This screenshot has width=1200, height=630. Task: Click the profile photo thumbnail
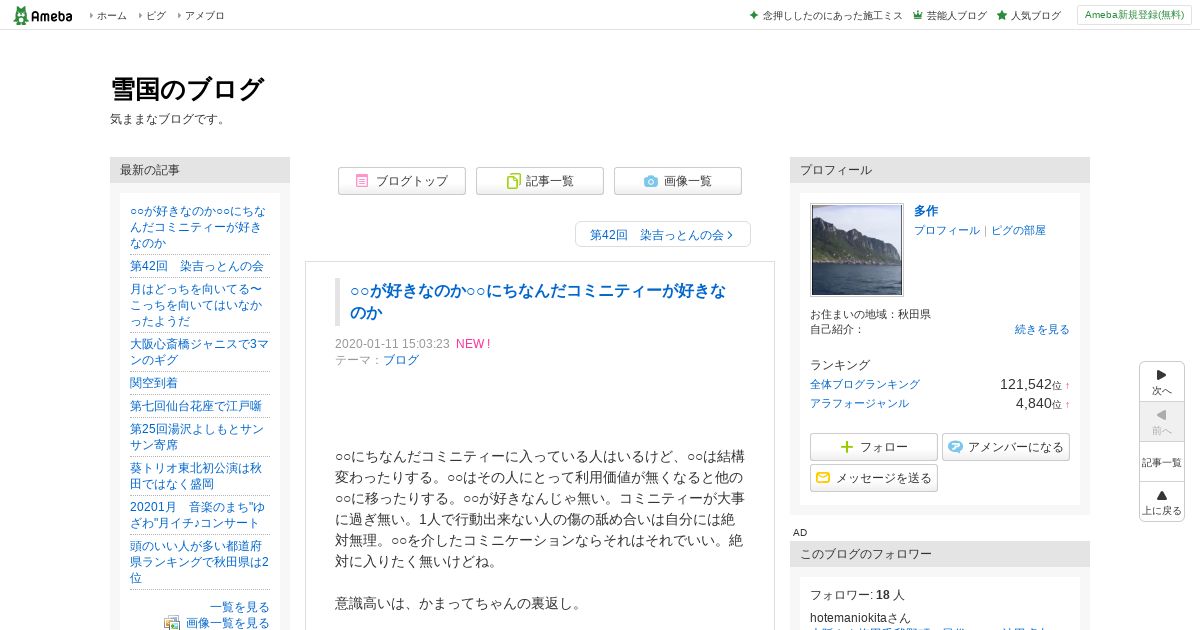(x=857, y=250)
